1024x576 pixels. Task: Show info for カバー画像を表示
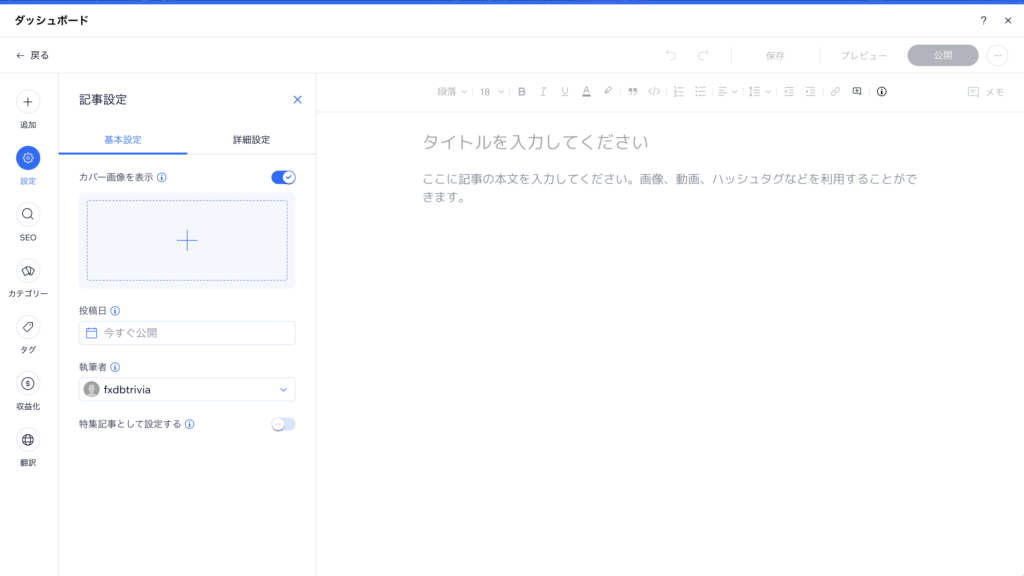(162, 178)
